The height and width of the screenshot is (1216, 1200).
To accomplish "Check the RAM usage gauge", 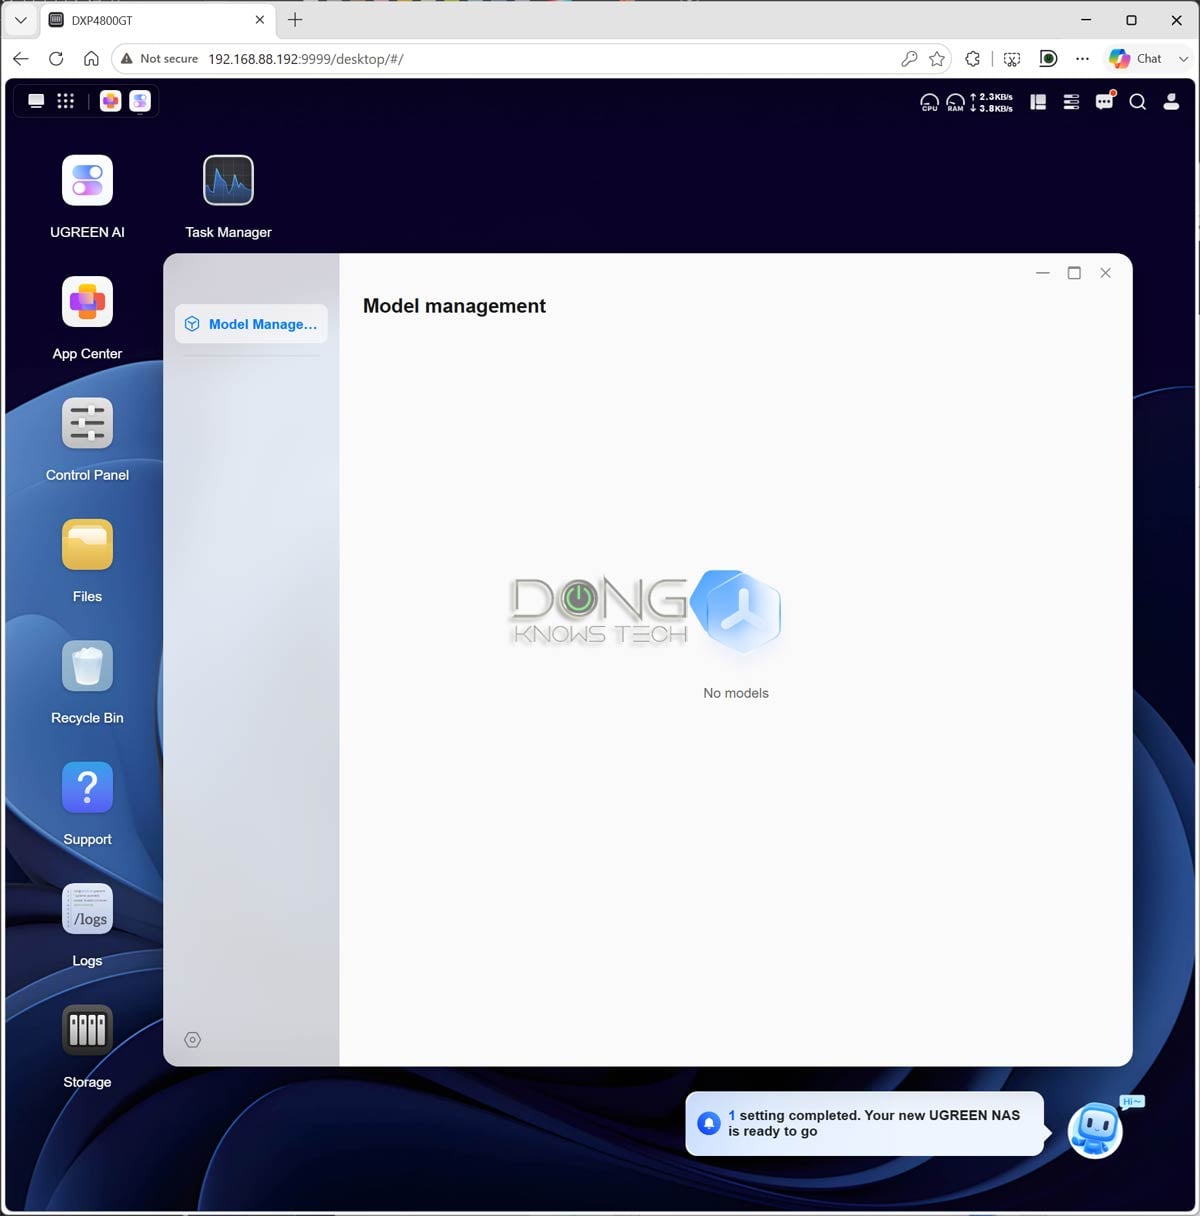I will click(x=956, y=102).
